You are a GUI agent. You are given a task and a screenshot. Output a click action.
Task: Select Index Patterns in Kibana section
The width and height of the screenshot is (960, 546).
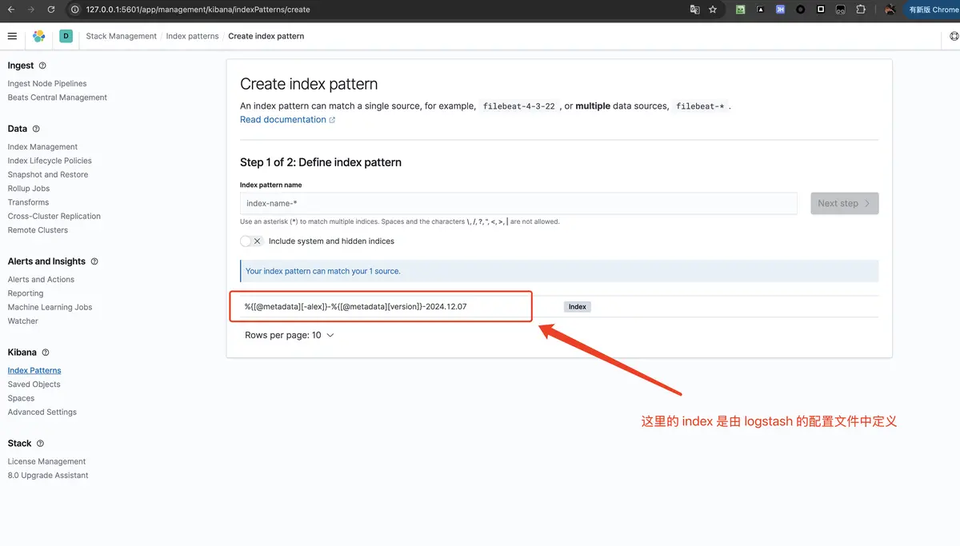coord(34,370)
